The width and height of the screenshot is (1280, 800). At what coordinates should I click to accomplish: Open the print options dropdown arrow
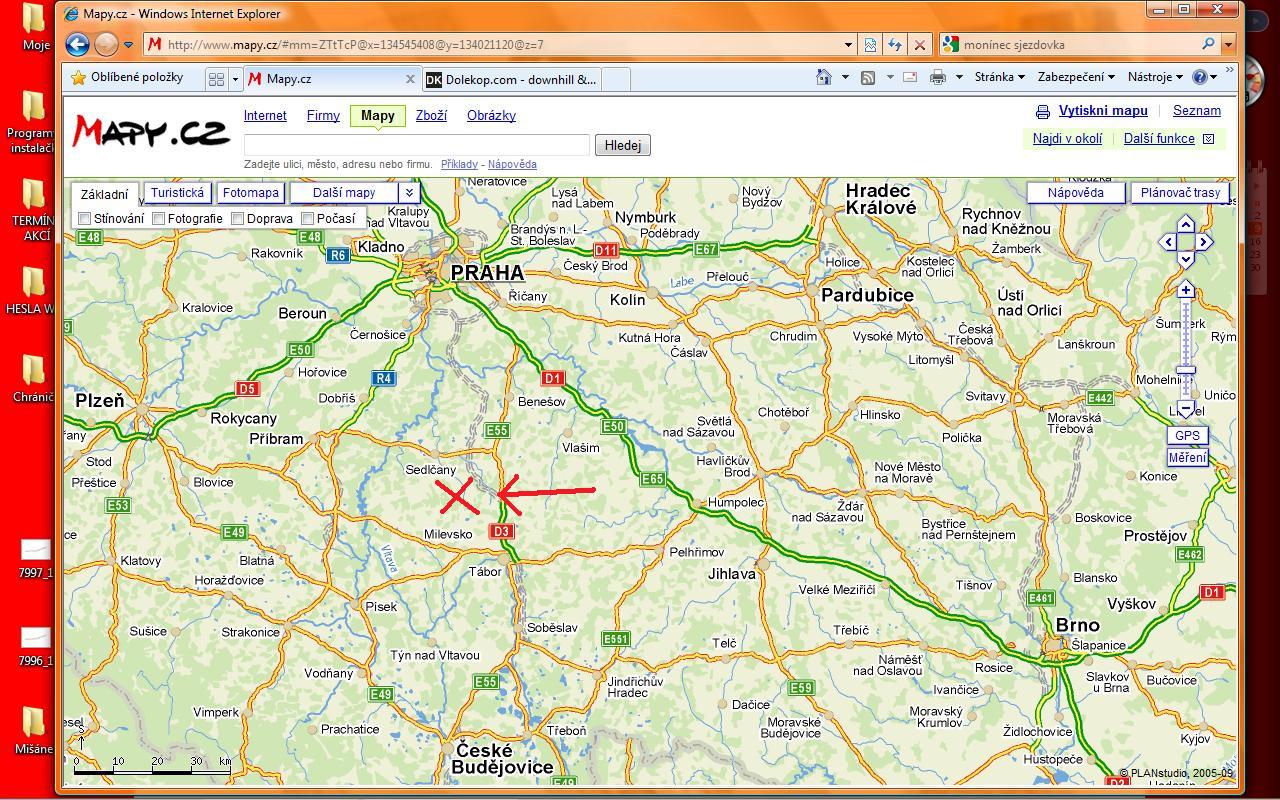(x=958, y=77)
